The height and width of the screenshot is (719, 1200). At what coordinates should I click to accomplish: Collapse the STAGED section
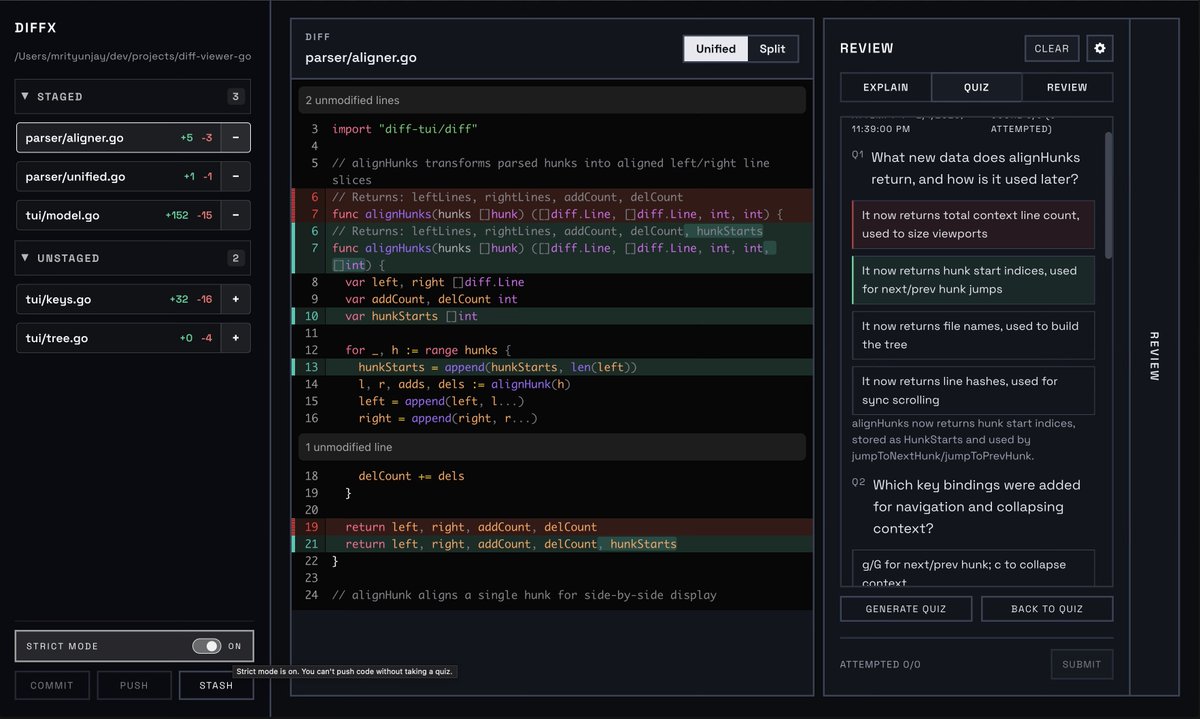pos(133,97)
